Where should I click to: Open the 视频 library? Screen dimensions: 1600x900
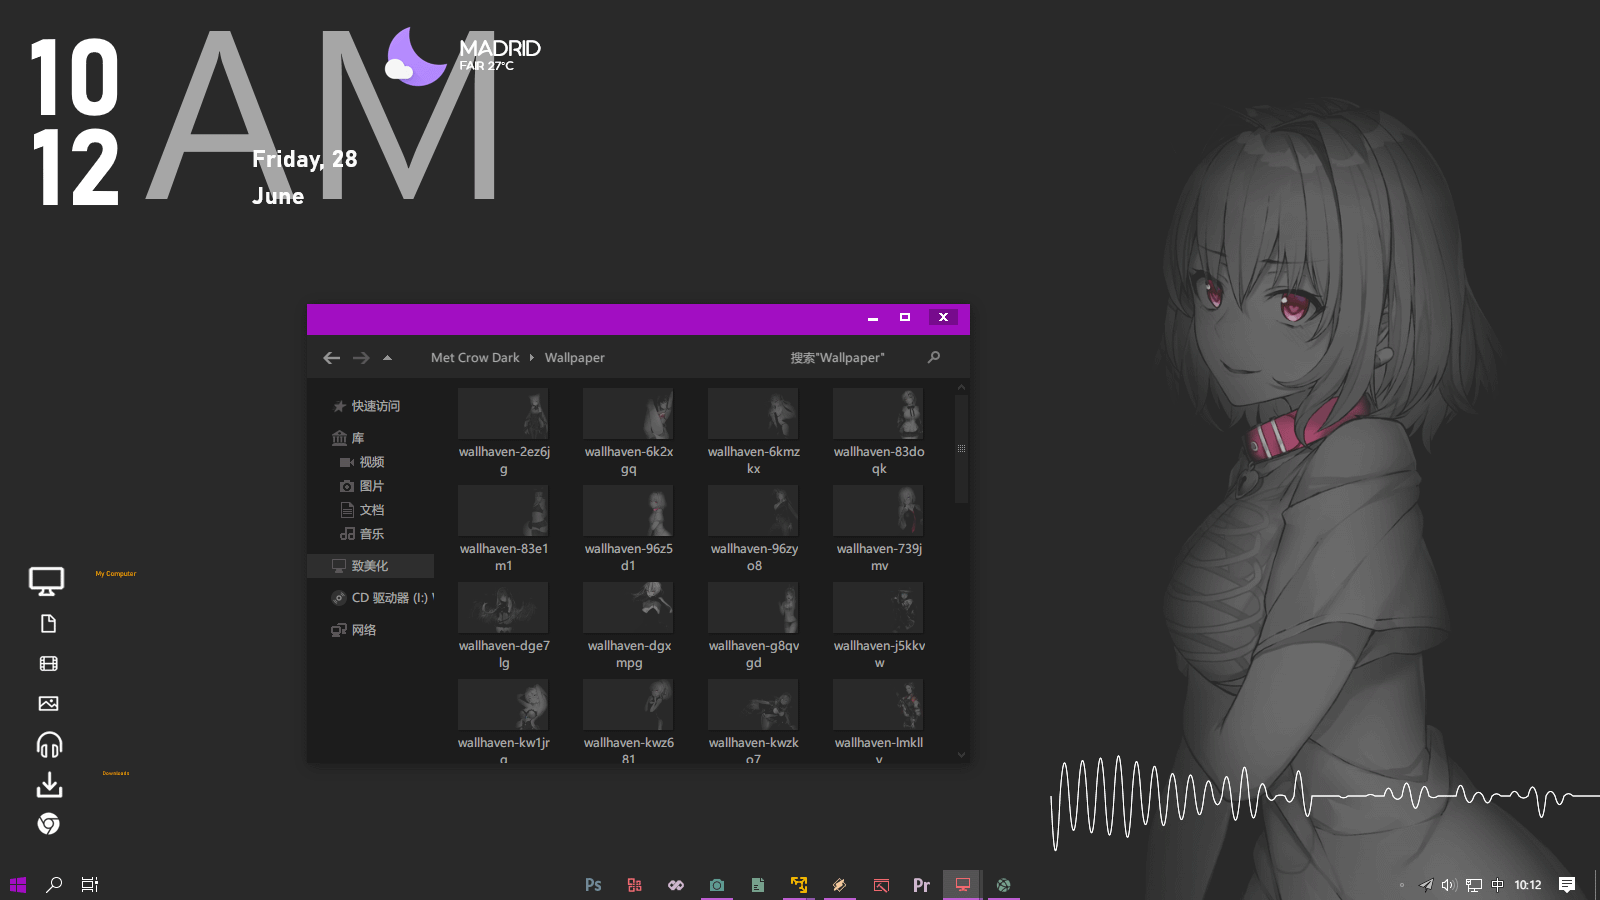[371, 462]
